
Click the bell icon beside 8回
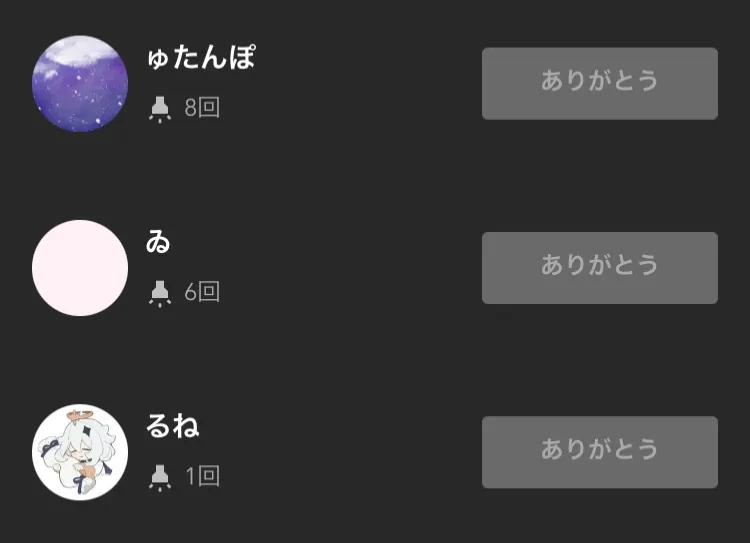(x=159, y=108)
